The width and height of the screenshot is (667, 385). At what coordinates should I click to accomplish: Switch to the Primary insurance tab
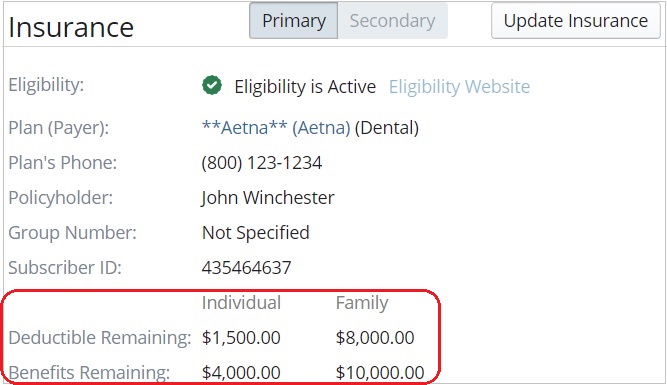pos(294,20)
